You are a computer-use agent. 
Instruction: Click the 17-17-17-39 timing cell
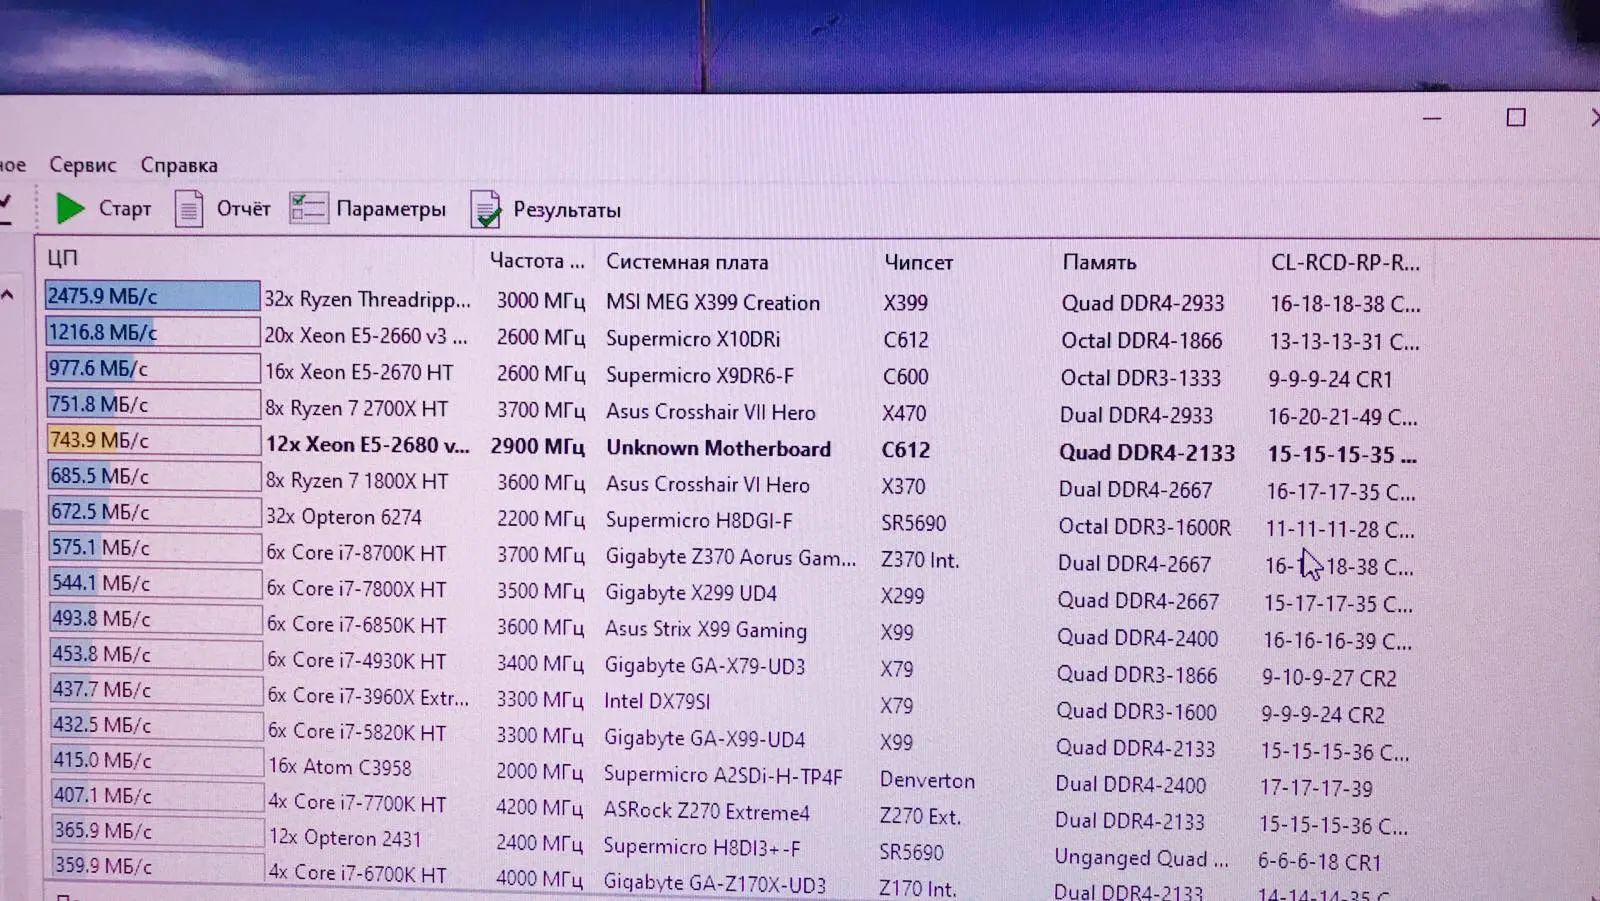(x=1316, y=788)
